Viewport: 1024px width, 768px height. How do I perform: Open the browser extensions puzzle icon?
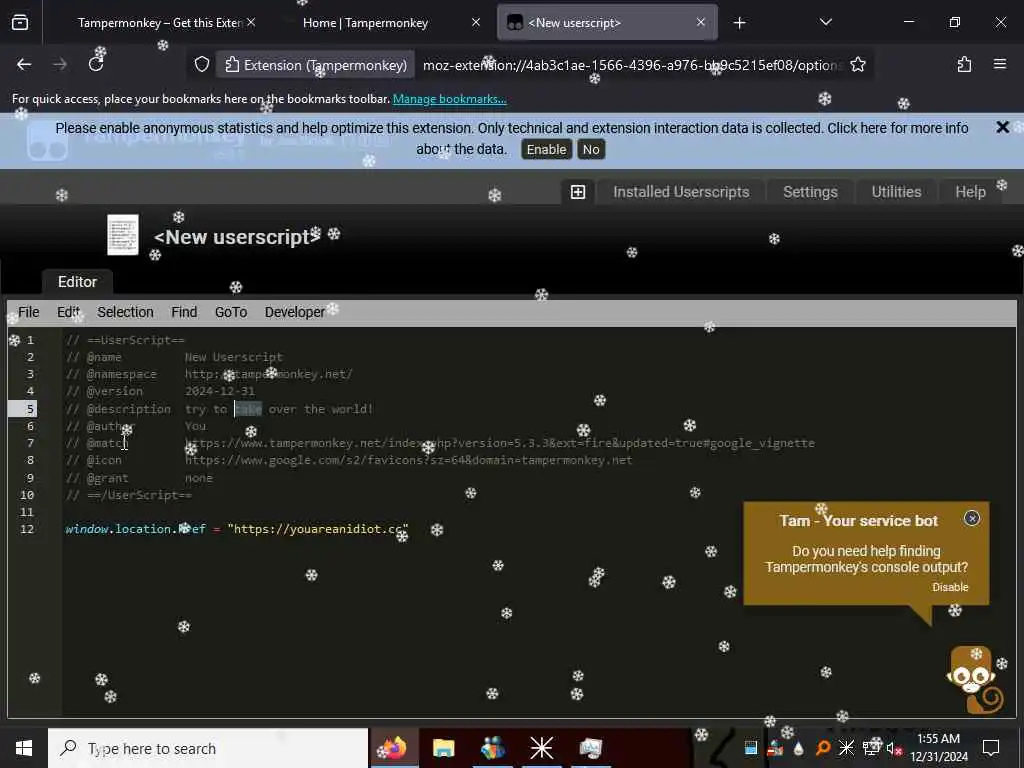964,64
